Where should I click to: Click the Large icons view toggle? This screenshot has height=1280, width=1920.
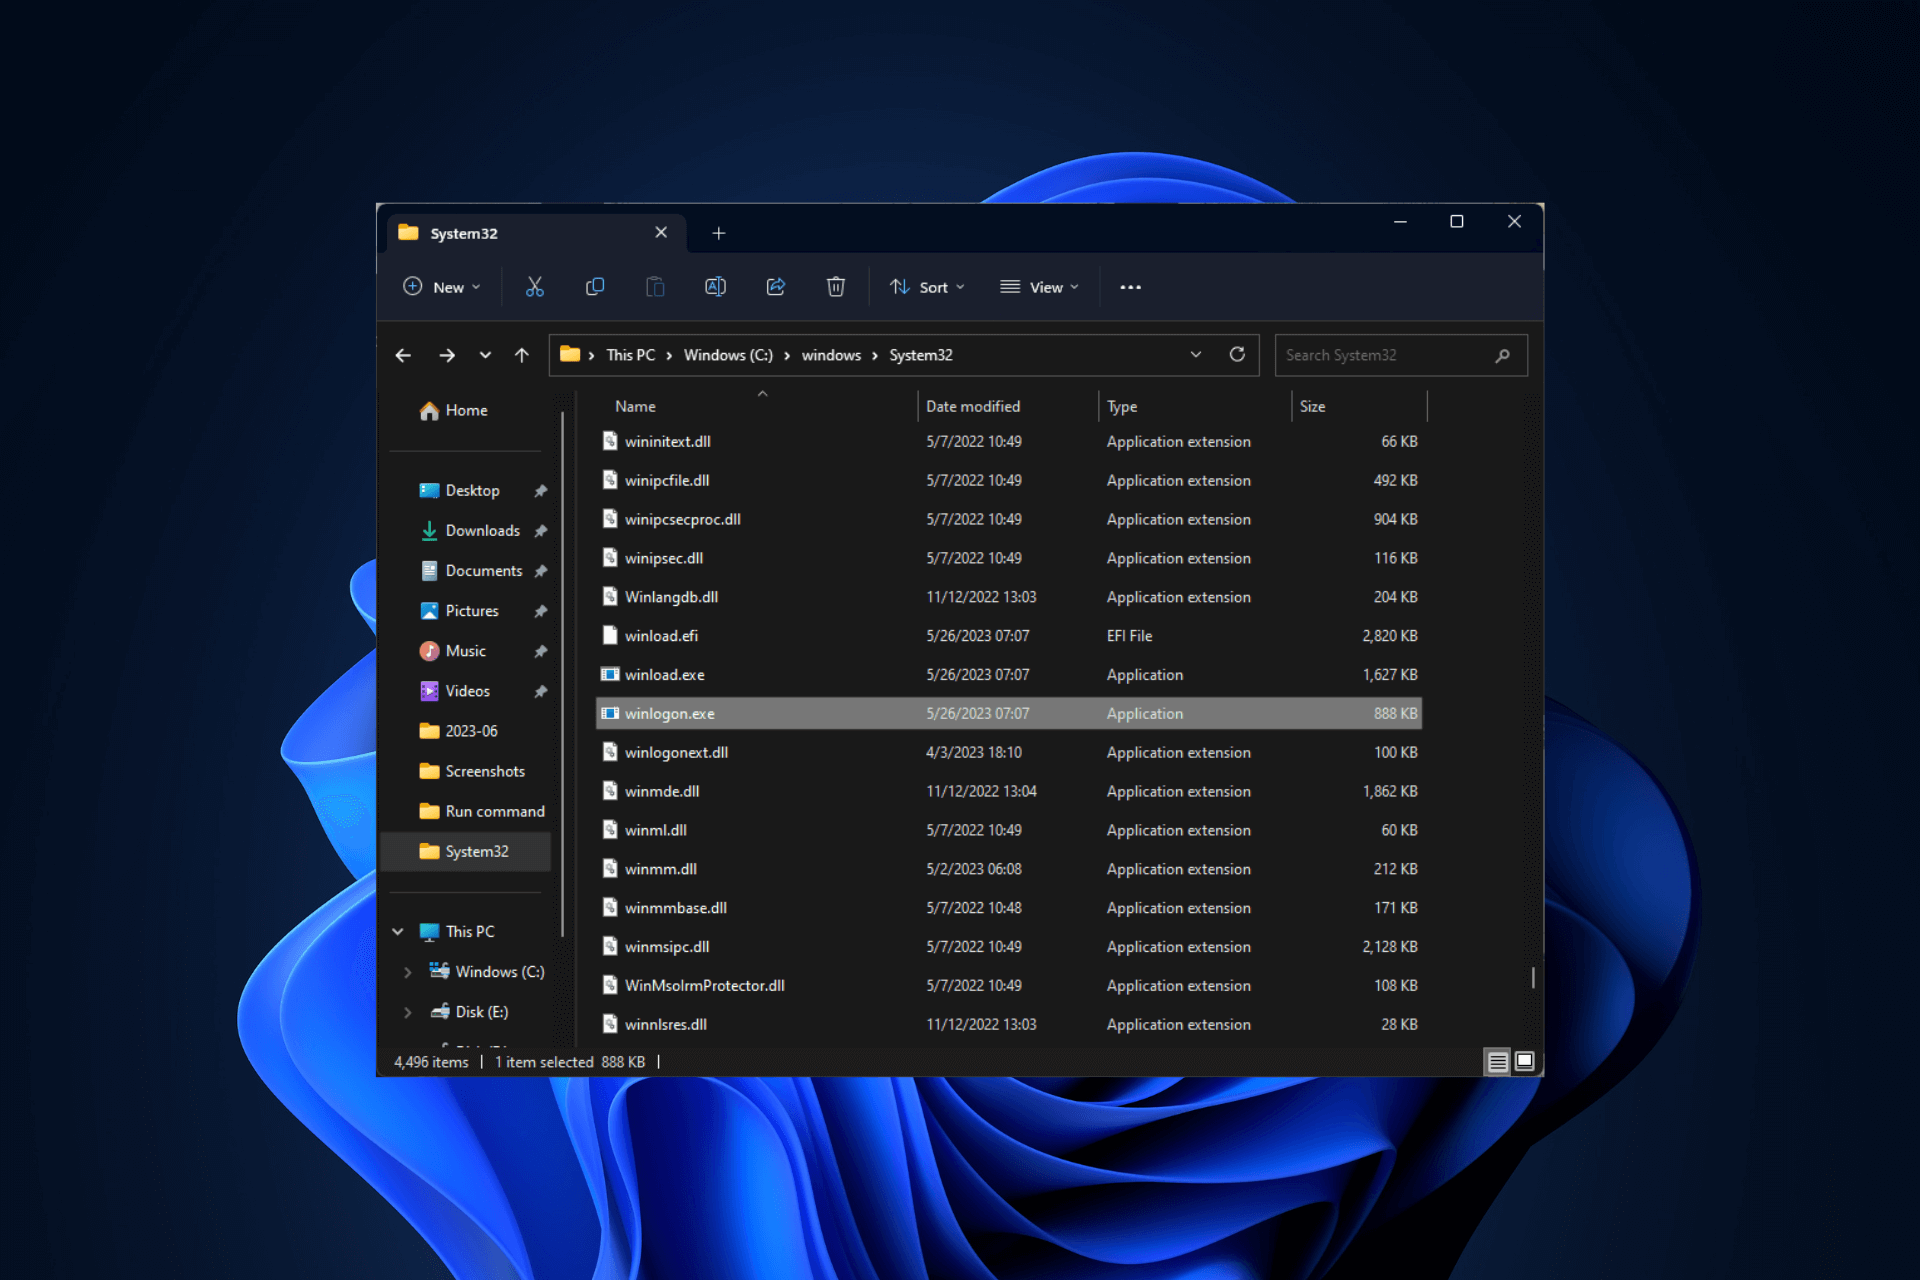1524,1060
